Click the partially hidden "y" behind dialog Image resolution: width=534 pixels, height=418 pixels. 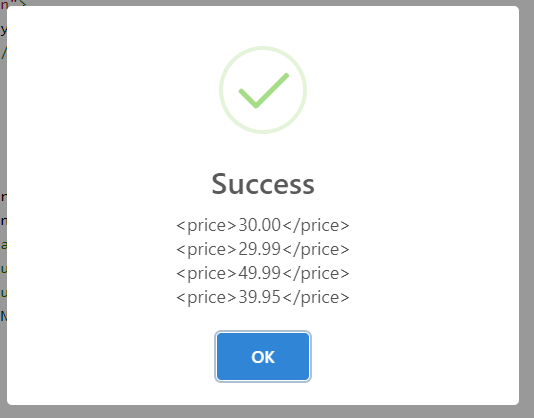click(3, 30)
